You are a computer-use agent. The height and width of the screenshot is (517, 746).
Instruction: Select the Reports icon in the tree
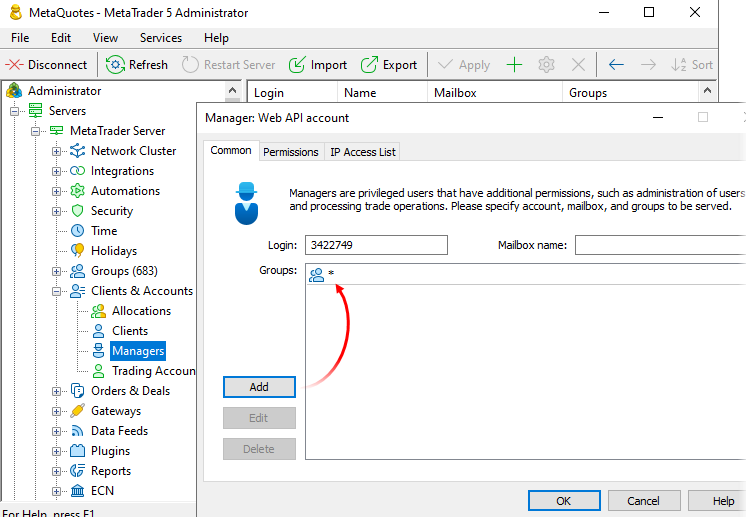(x=78, y=470)
